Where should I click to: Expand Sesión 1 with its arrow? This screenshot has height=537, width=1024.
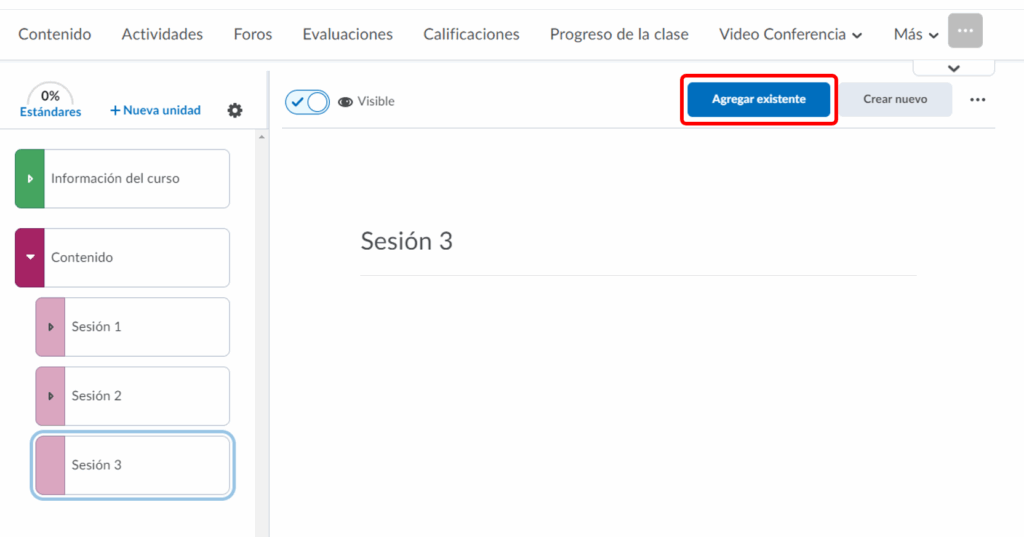point(50,327)
